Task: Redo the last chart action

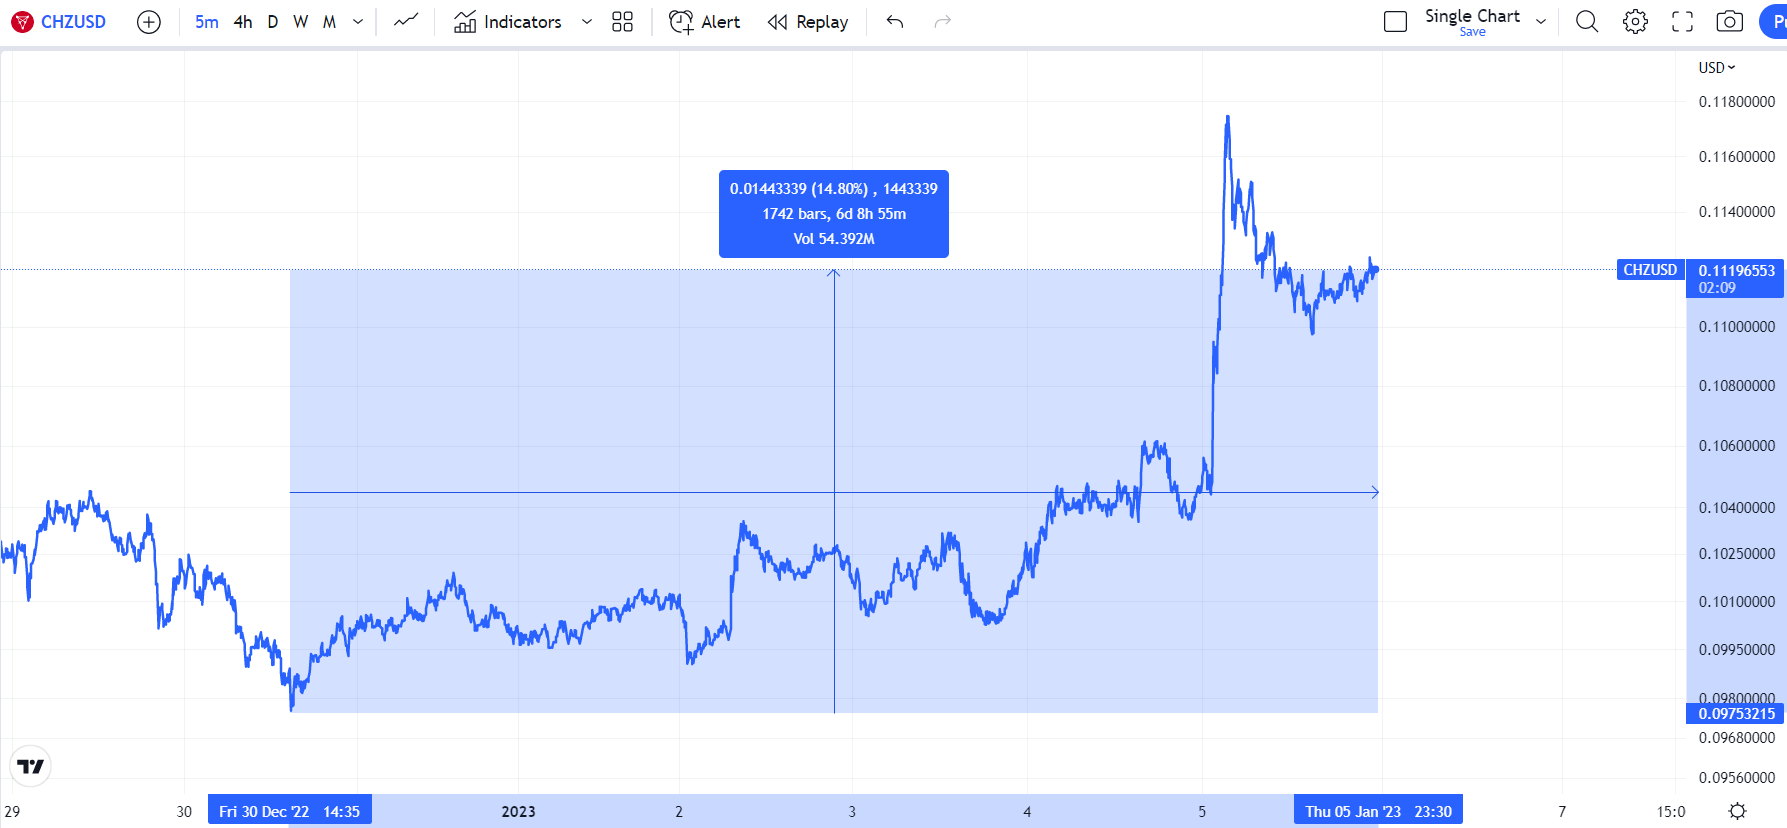Action: coord(942,22)
